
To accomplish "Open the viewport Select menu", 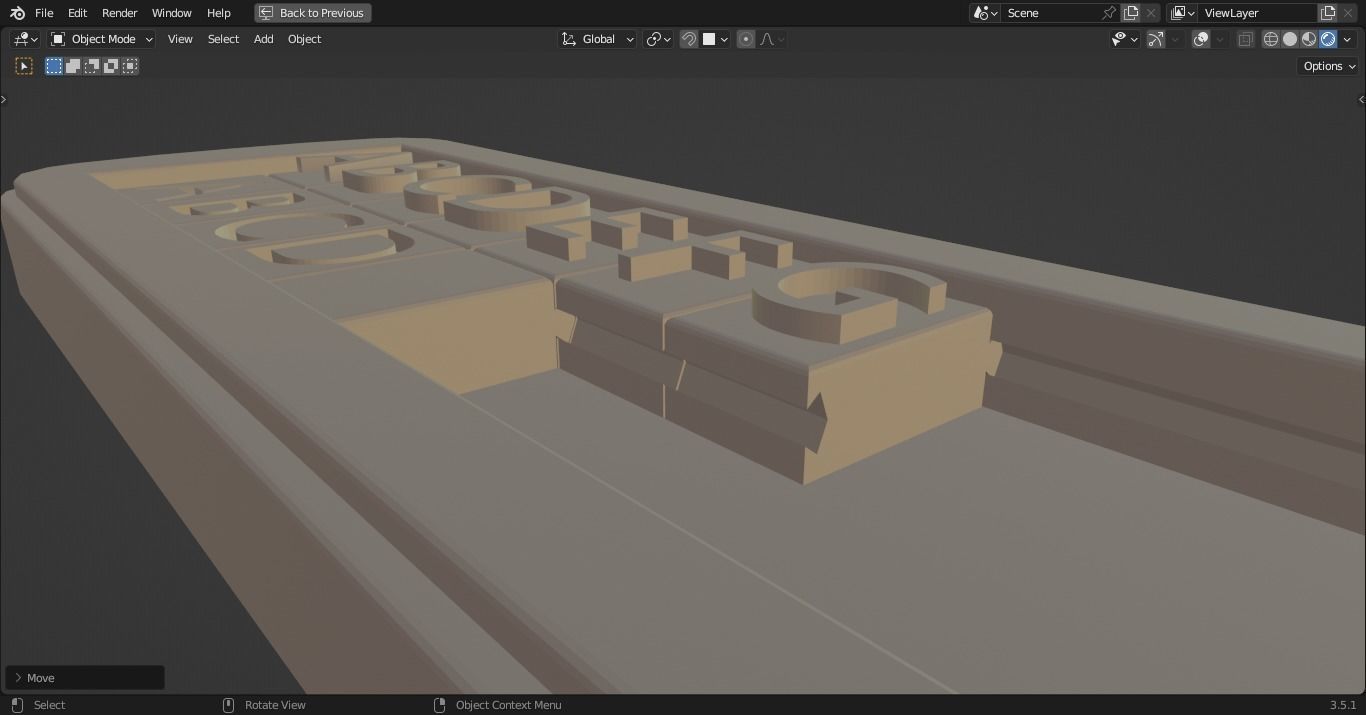I will [x=223, y=39].
